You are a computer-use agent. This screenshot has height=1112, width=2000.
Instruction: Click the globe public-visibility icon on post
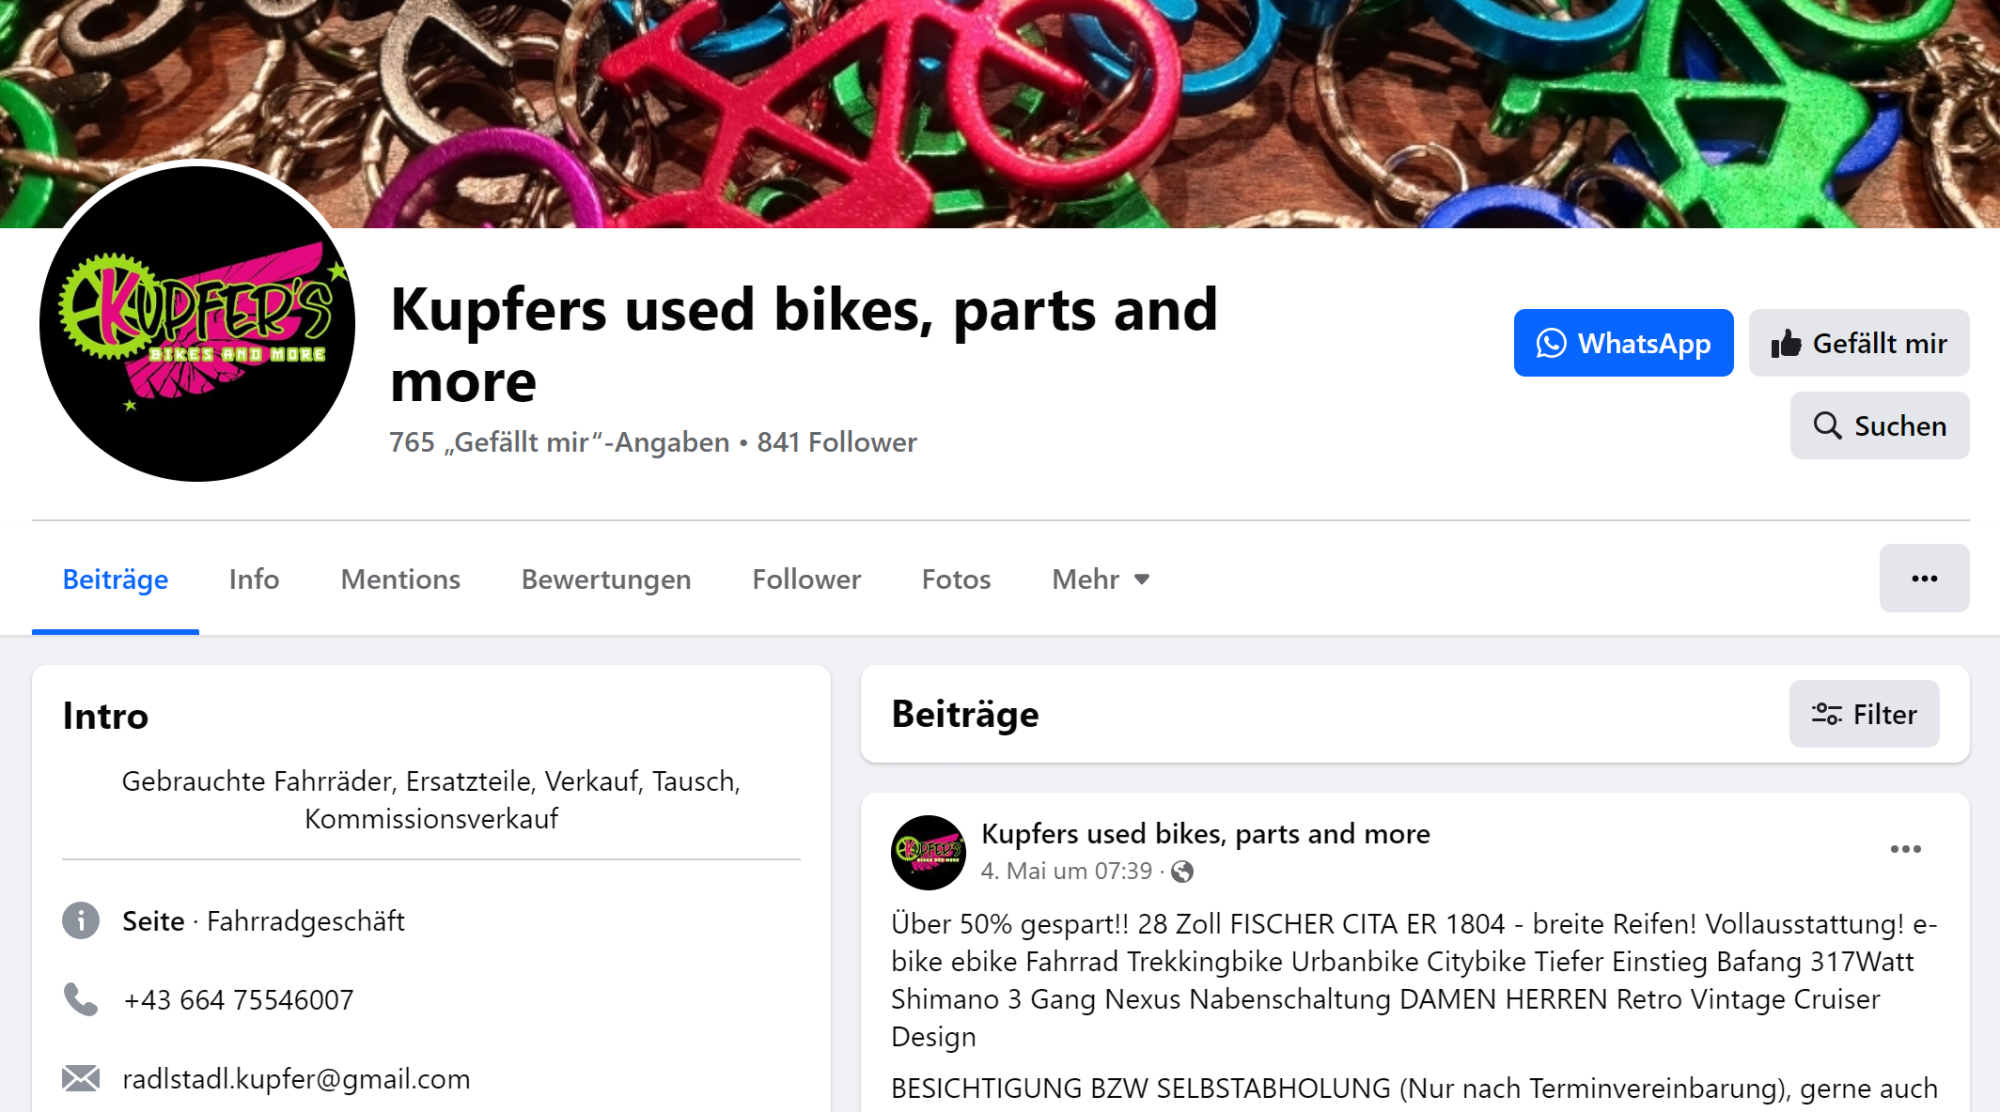(1182, 872)
